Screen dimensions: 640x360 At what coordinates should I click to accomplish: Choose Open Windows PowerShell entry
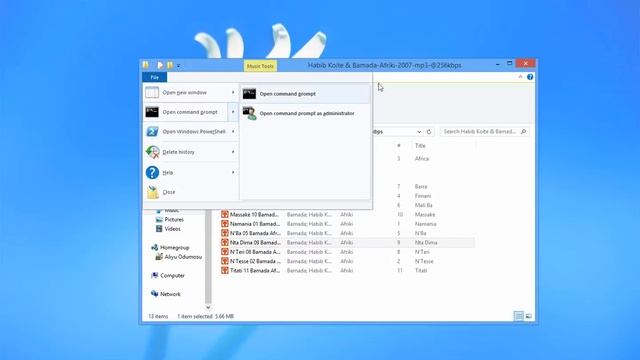[x=190, y=131]
